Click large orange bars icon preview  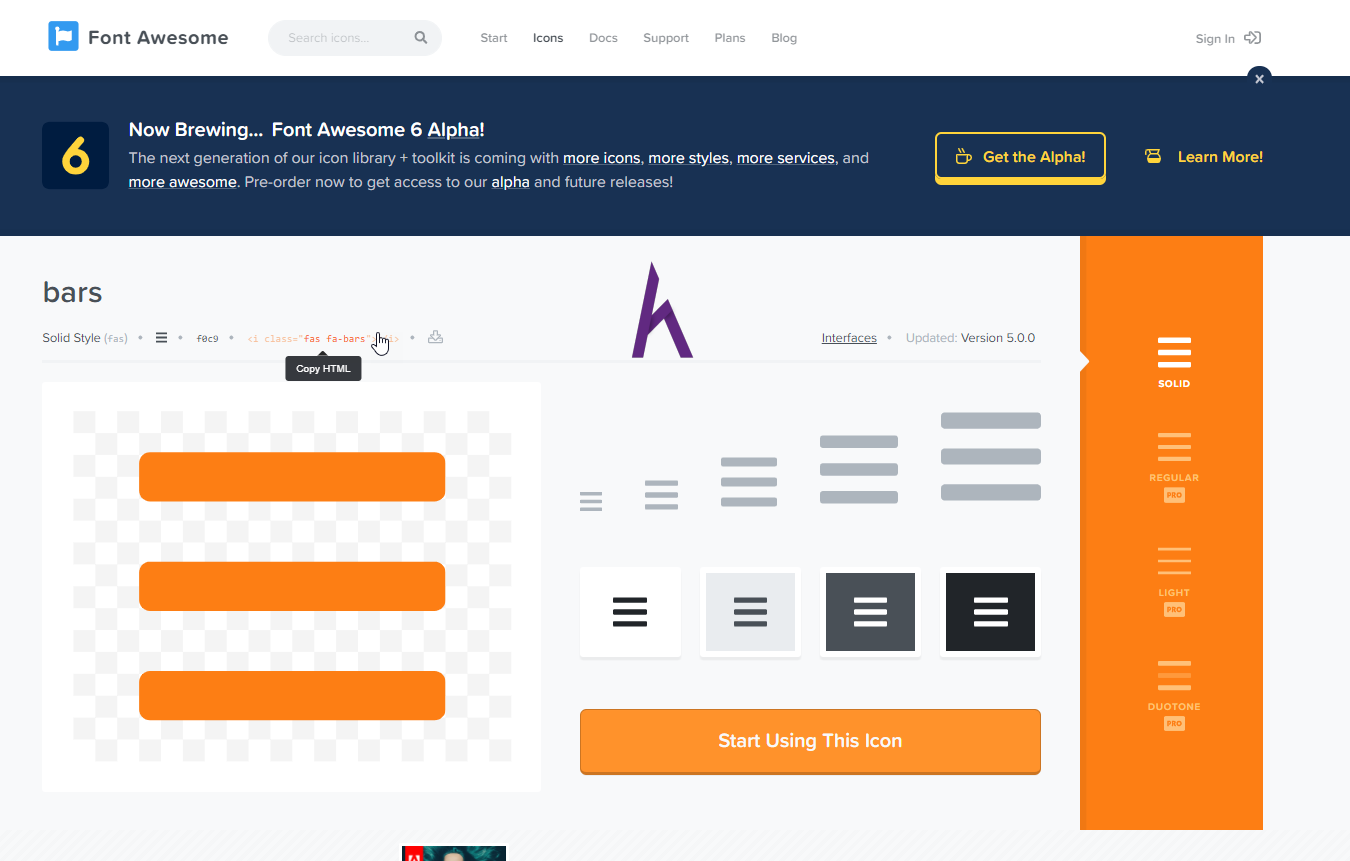click(292, 586)
